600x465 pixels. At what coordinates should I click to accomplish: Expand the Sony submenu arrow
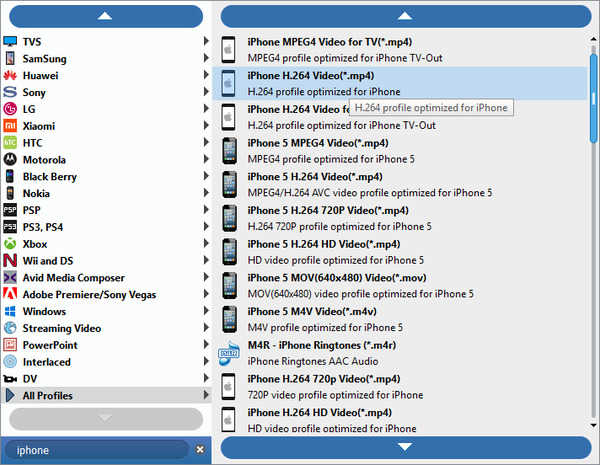206,91
